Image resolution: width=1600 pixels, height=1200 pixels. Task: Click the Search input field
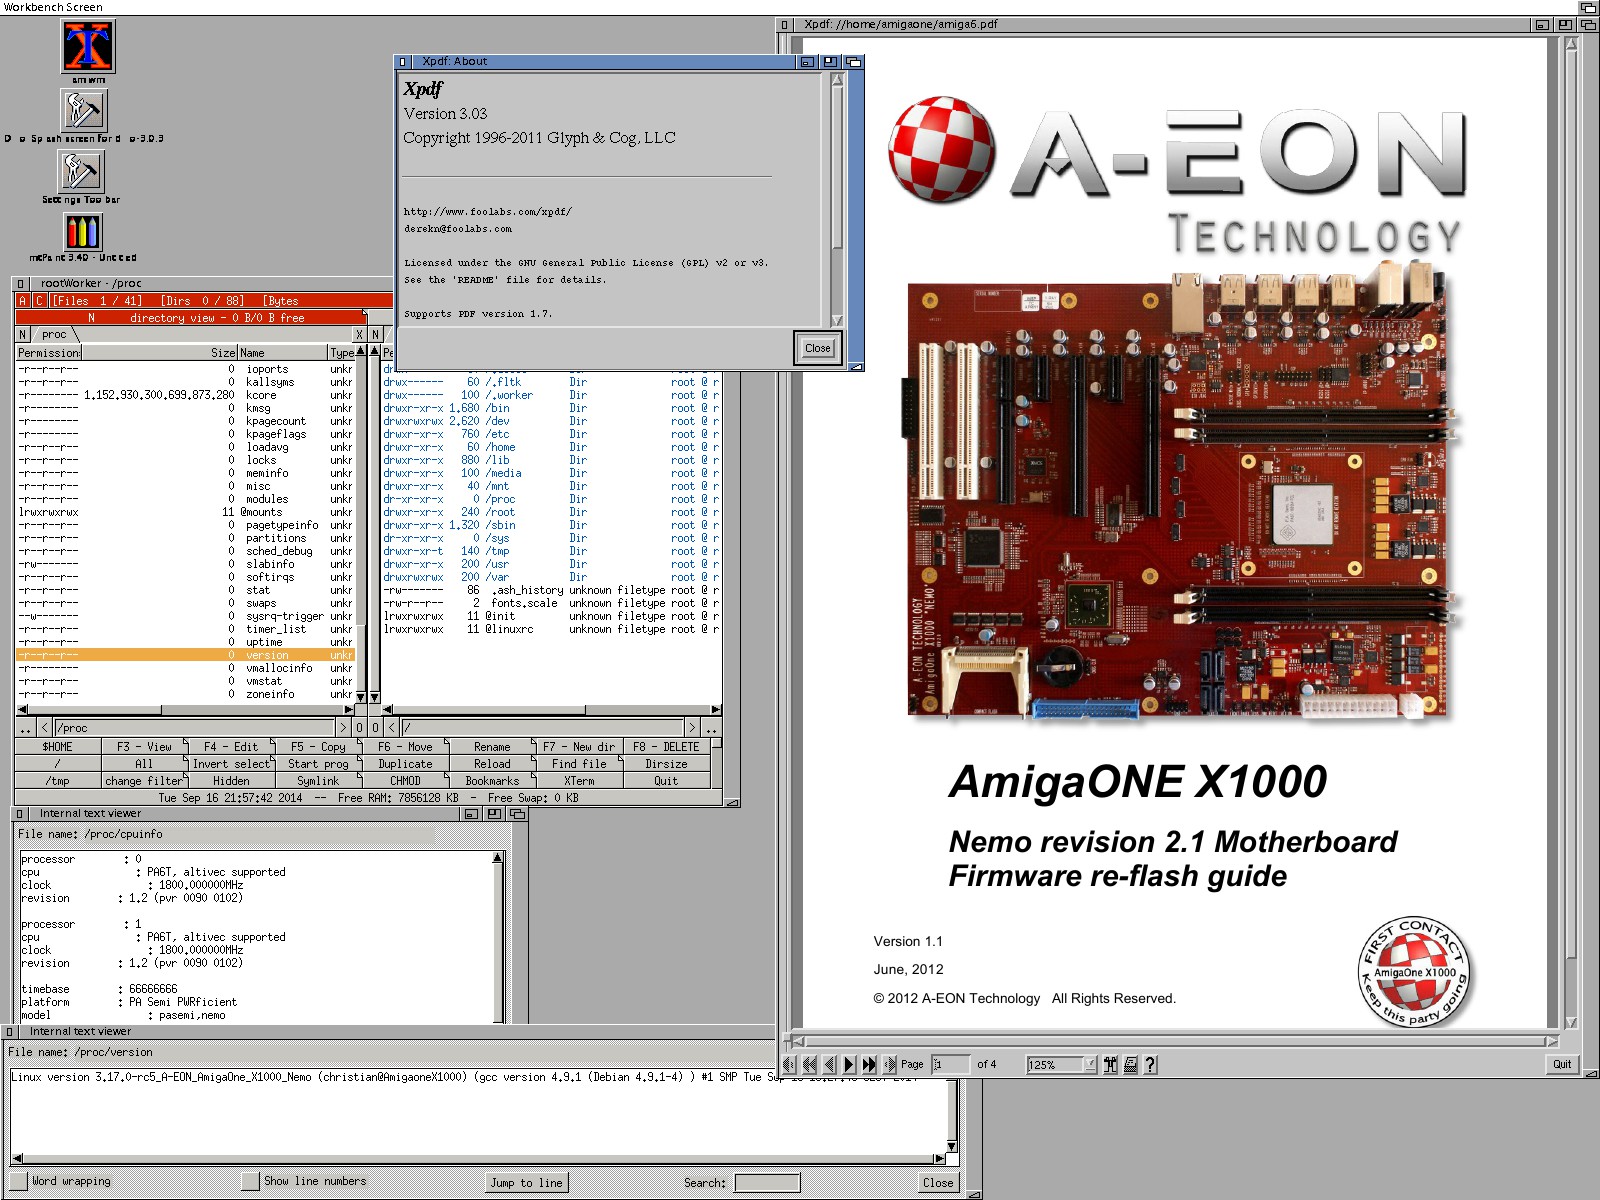767,1183
